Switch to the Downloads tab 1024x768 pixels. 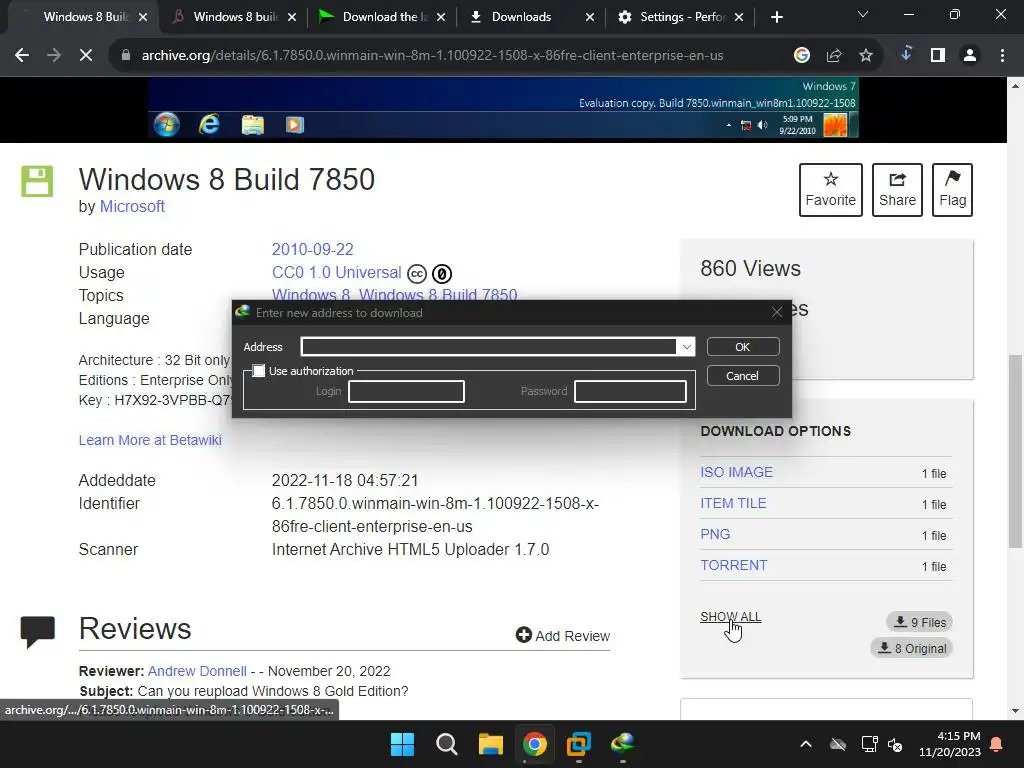click(x=521, y=17)
